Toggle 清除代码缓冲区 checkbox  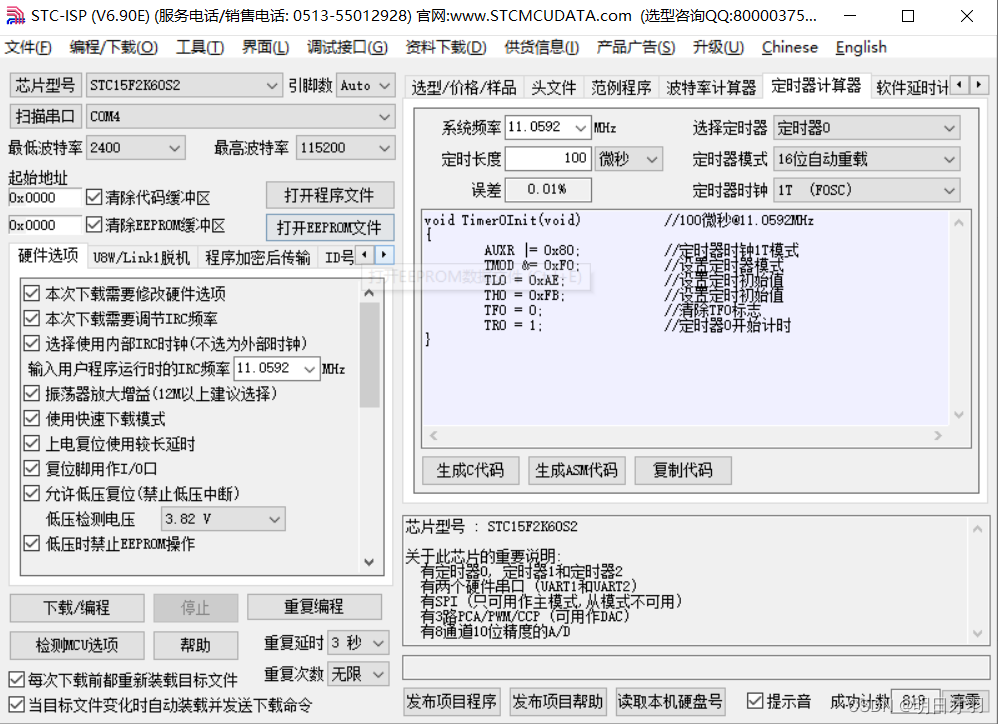pyautogui.click(x=94, y=197)
